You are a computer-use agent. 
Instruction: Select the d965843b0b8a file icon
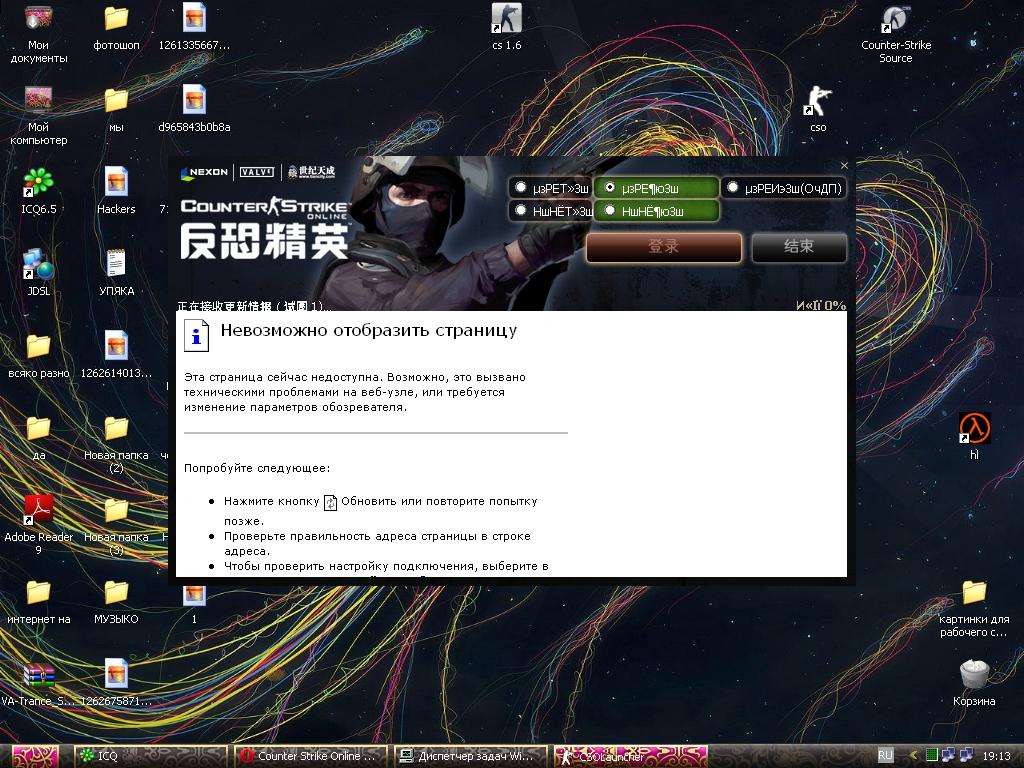pyautogui.click(x=194, y=100)
